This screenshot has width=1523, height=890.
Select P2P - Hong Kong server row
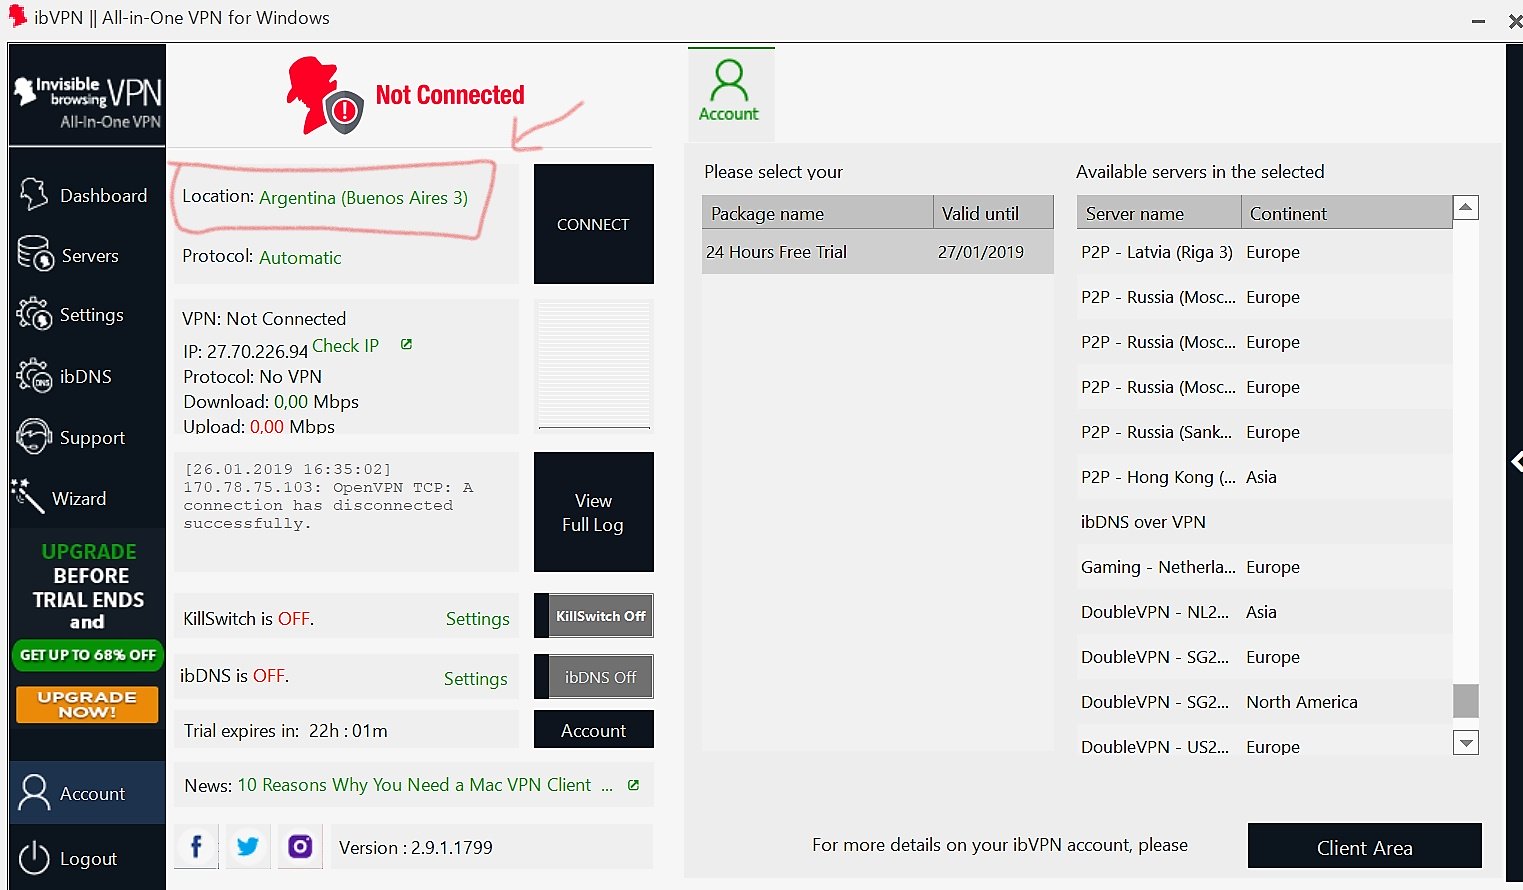(x=1264, y=477)
